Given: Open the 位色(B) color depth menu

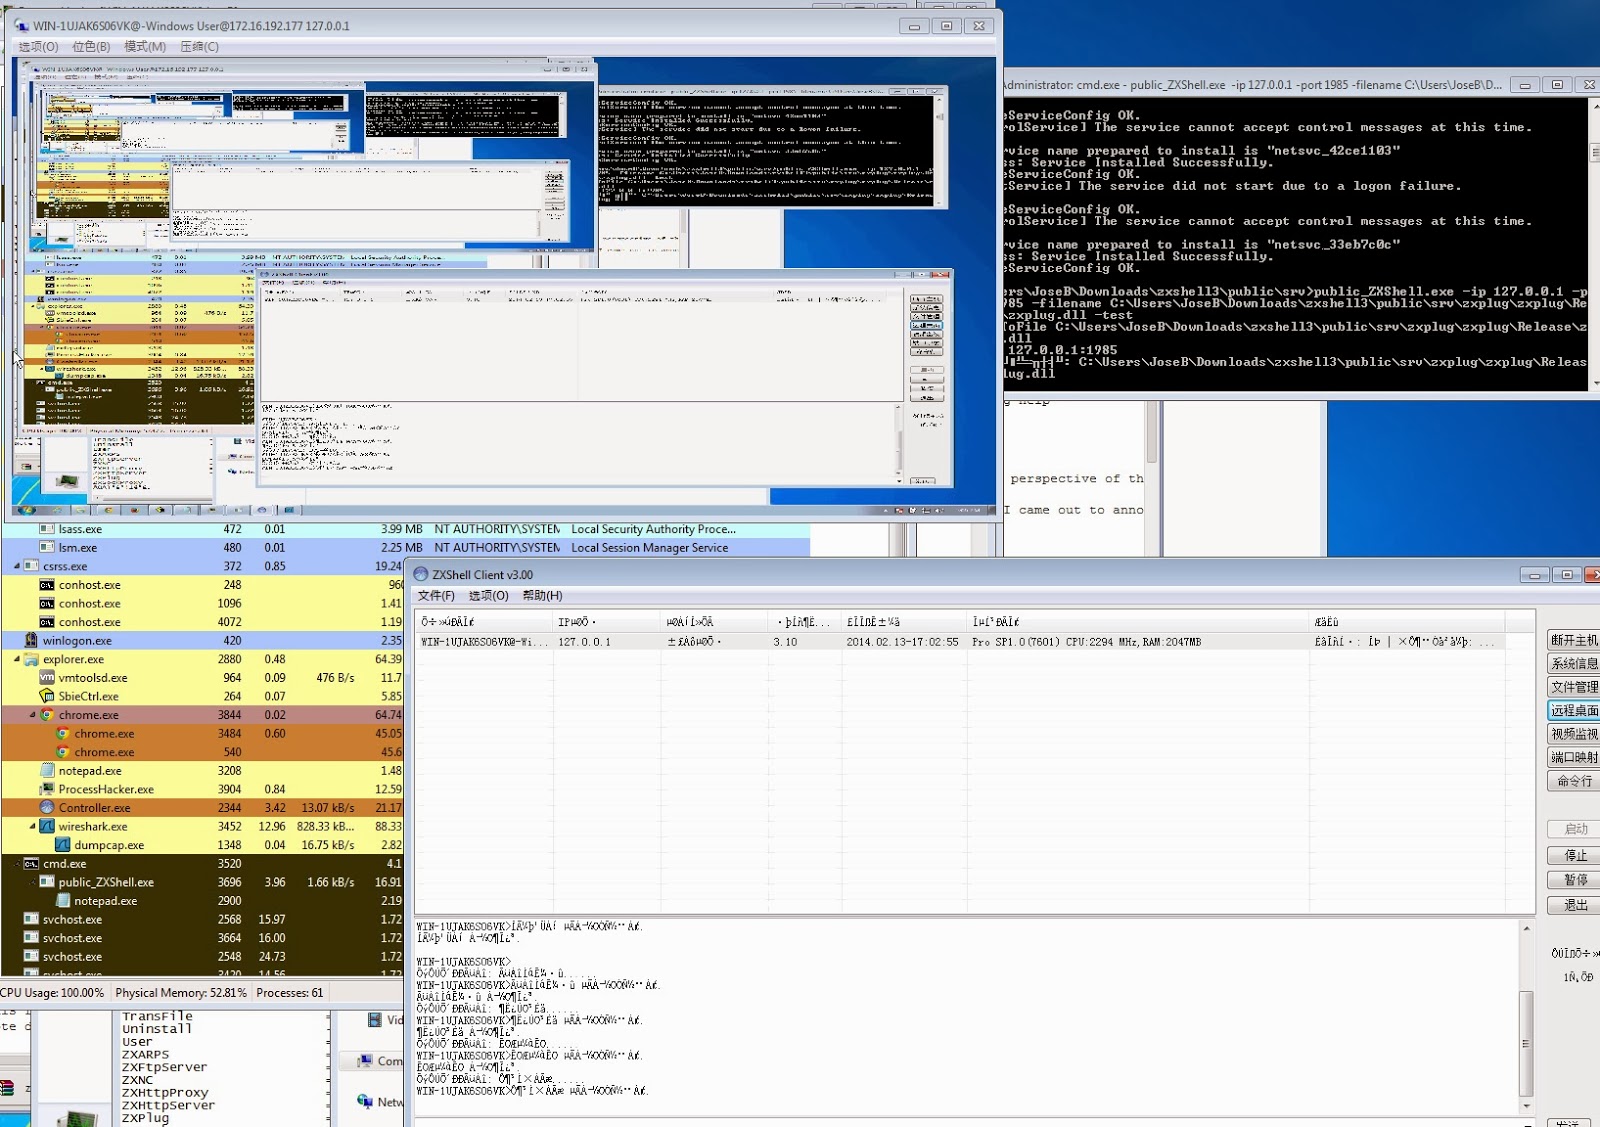Looking at the screenshot, I should (x=91, y=47).
